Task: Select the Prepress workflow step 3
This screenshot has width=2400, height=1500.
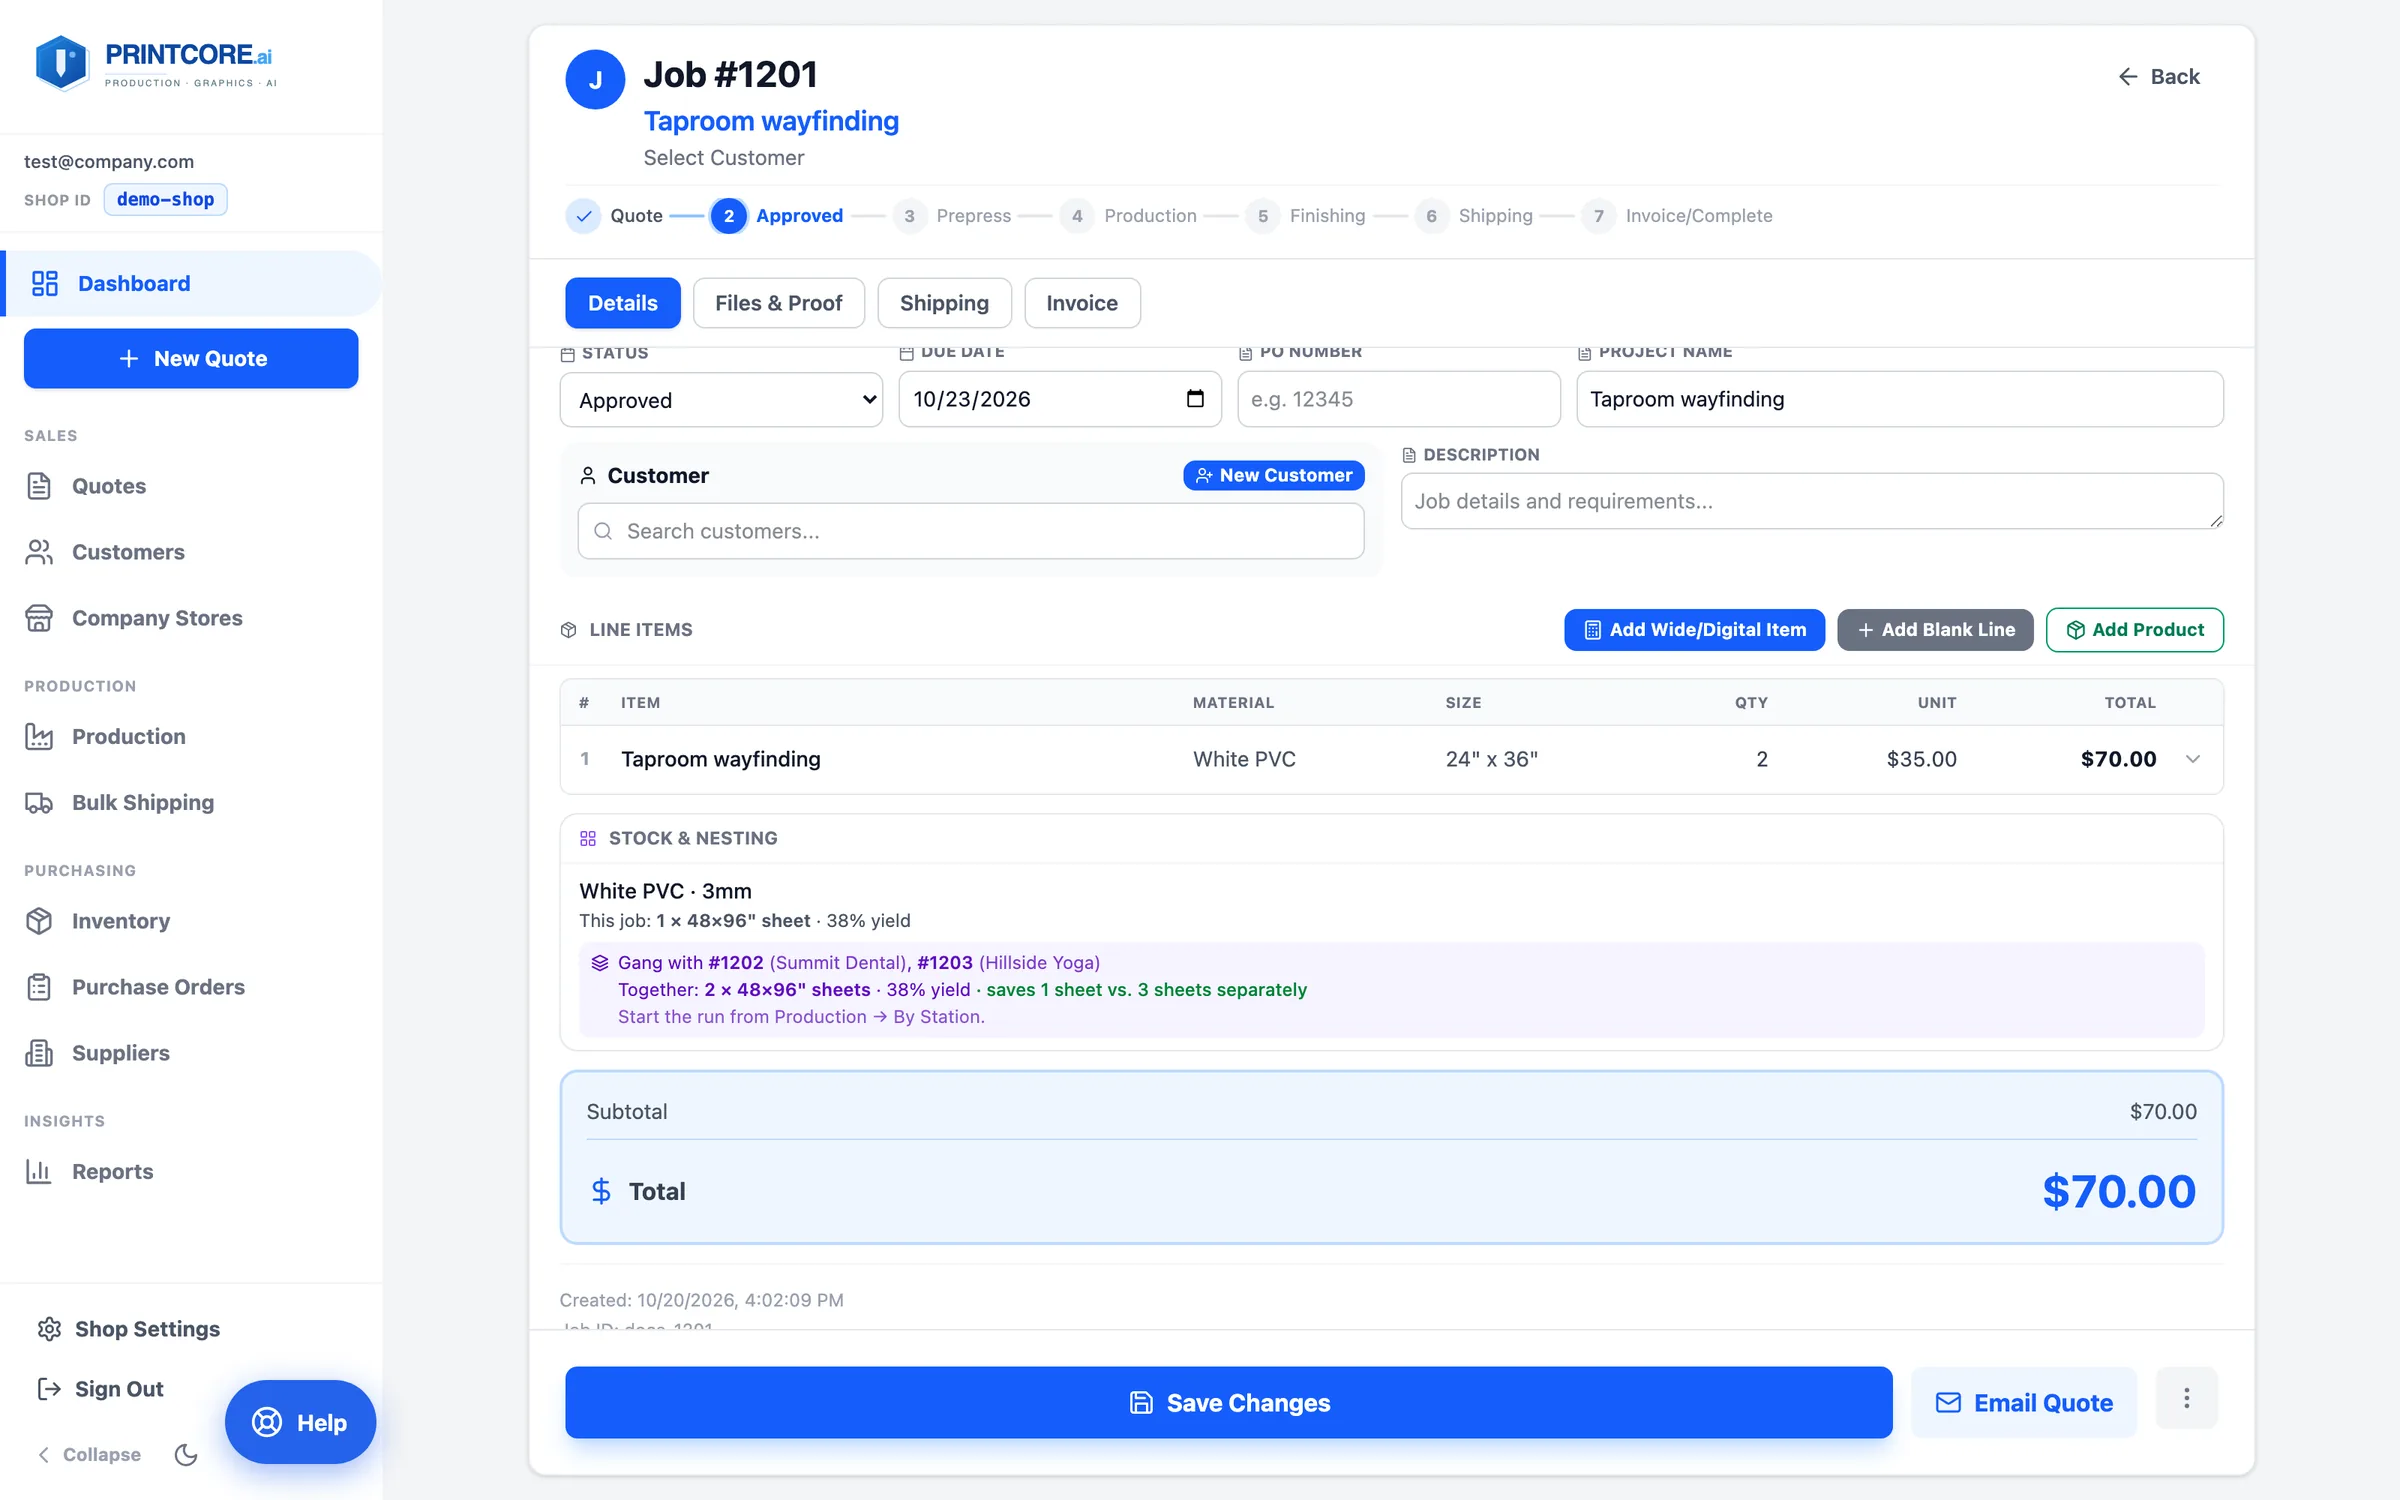Action: 951,216
